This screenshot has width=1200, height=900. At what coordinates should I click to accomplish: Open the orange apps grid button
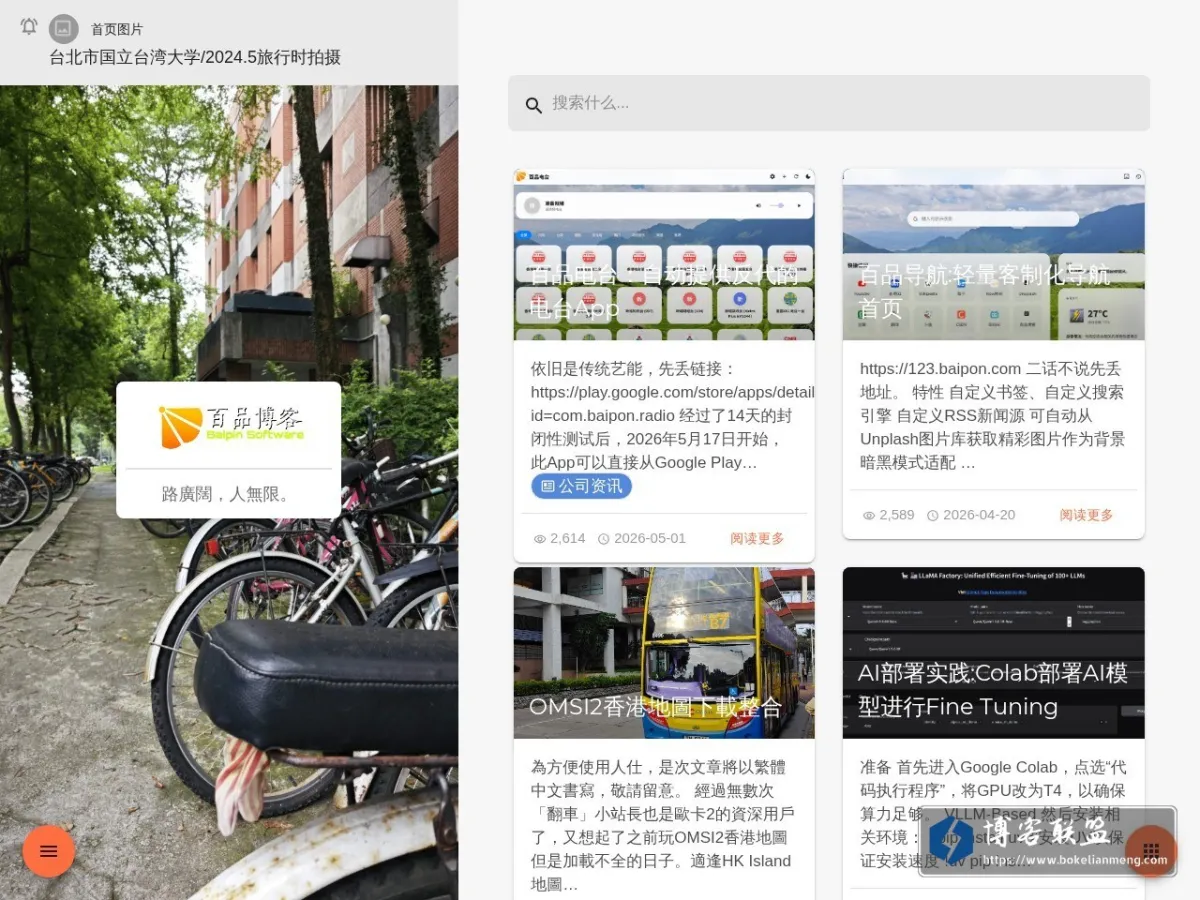pyautogui.click(x=1151, y=851)
